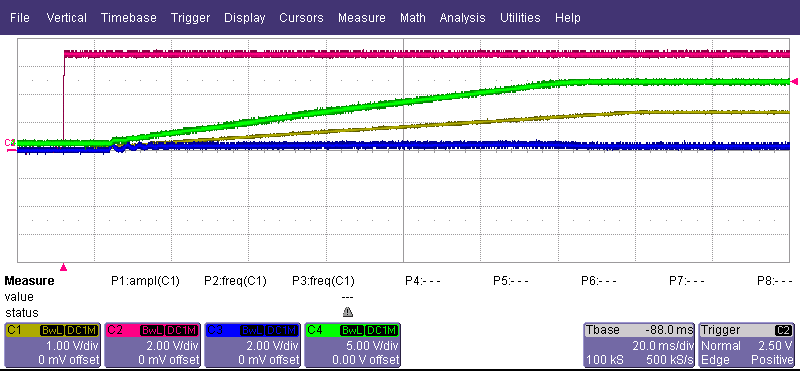
Task: Select empty measurement slot P5
Action: point(511,281)
